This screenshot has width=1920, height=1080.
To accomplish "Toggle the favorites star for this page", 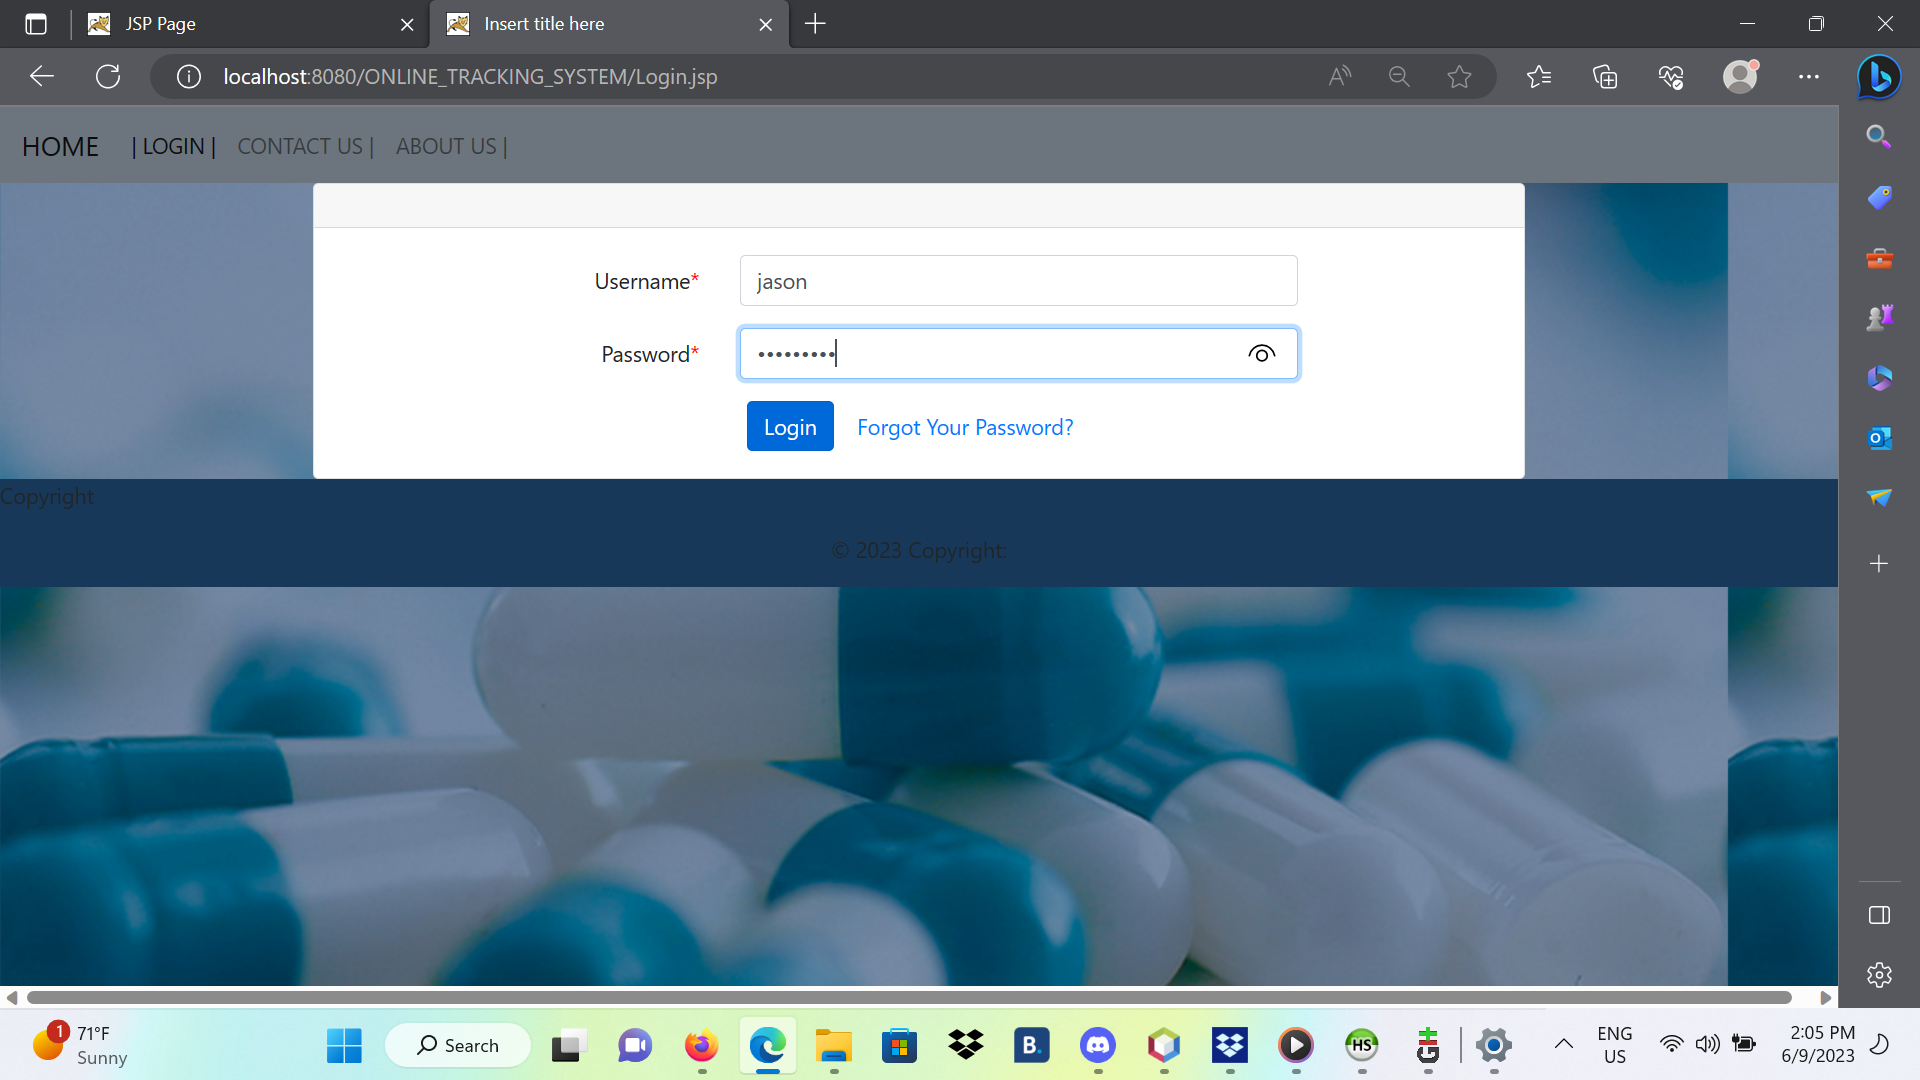I will (1460, 76).
